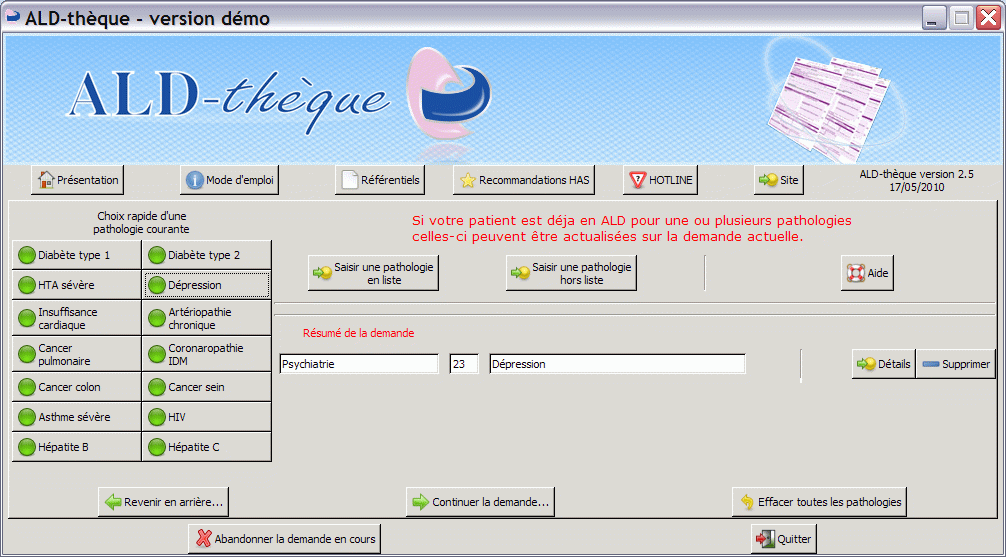1006x557 pixels.
Task: Click Saisir une pathologie en liste
Action: [373, 273]
